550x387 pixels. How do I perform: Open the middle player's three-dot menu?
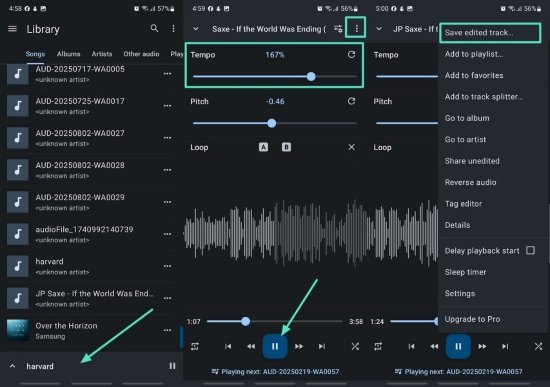click(x=356, y=29)
